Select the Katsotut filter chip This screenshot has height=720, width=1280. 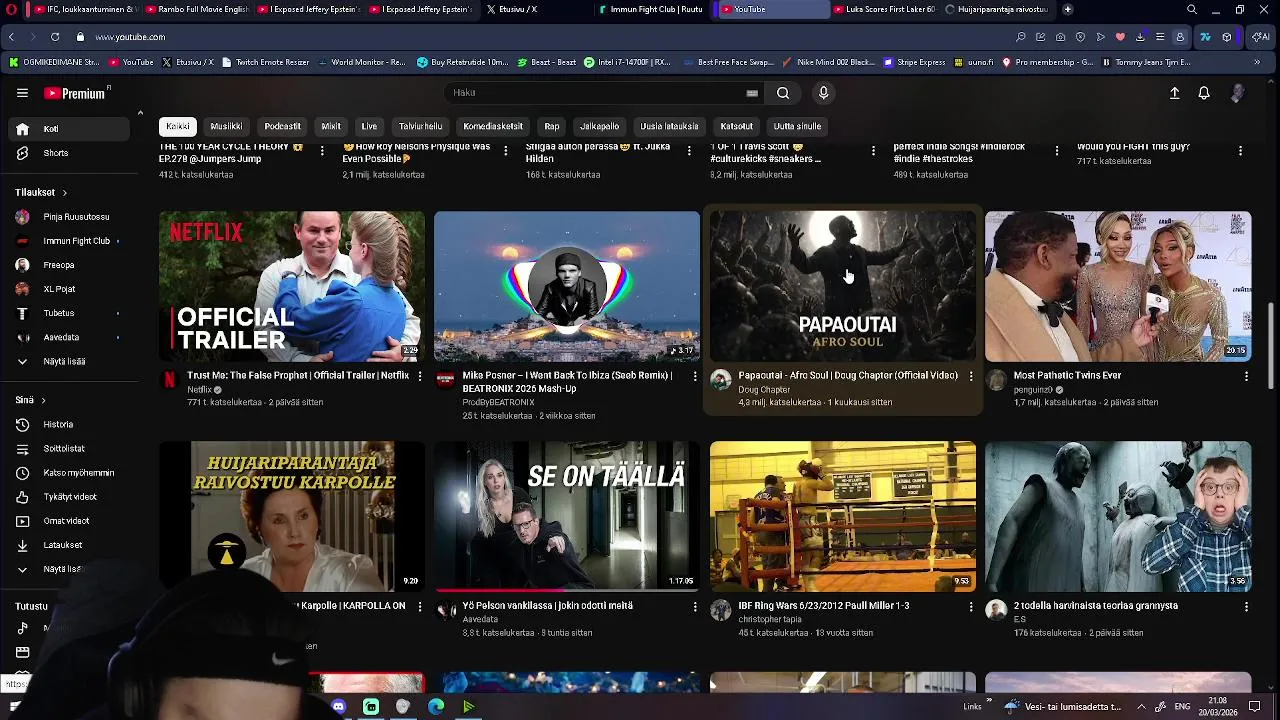736,127
